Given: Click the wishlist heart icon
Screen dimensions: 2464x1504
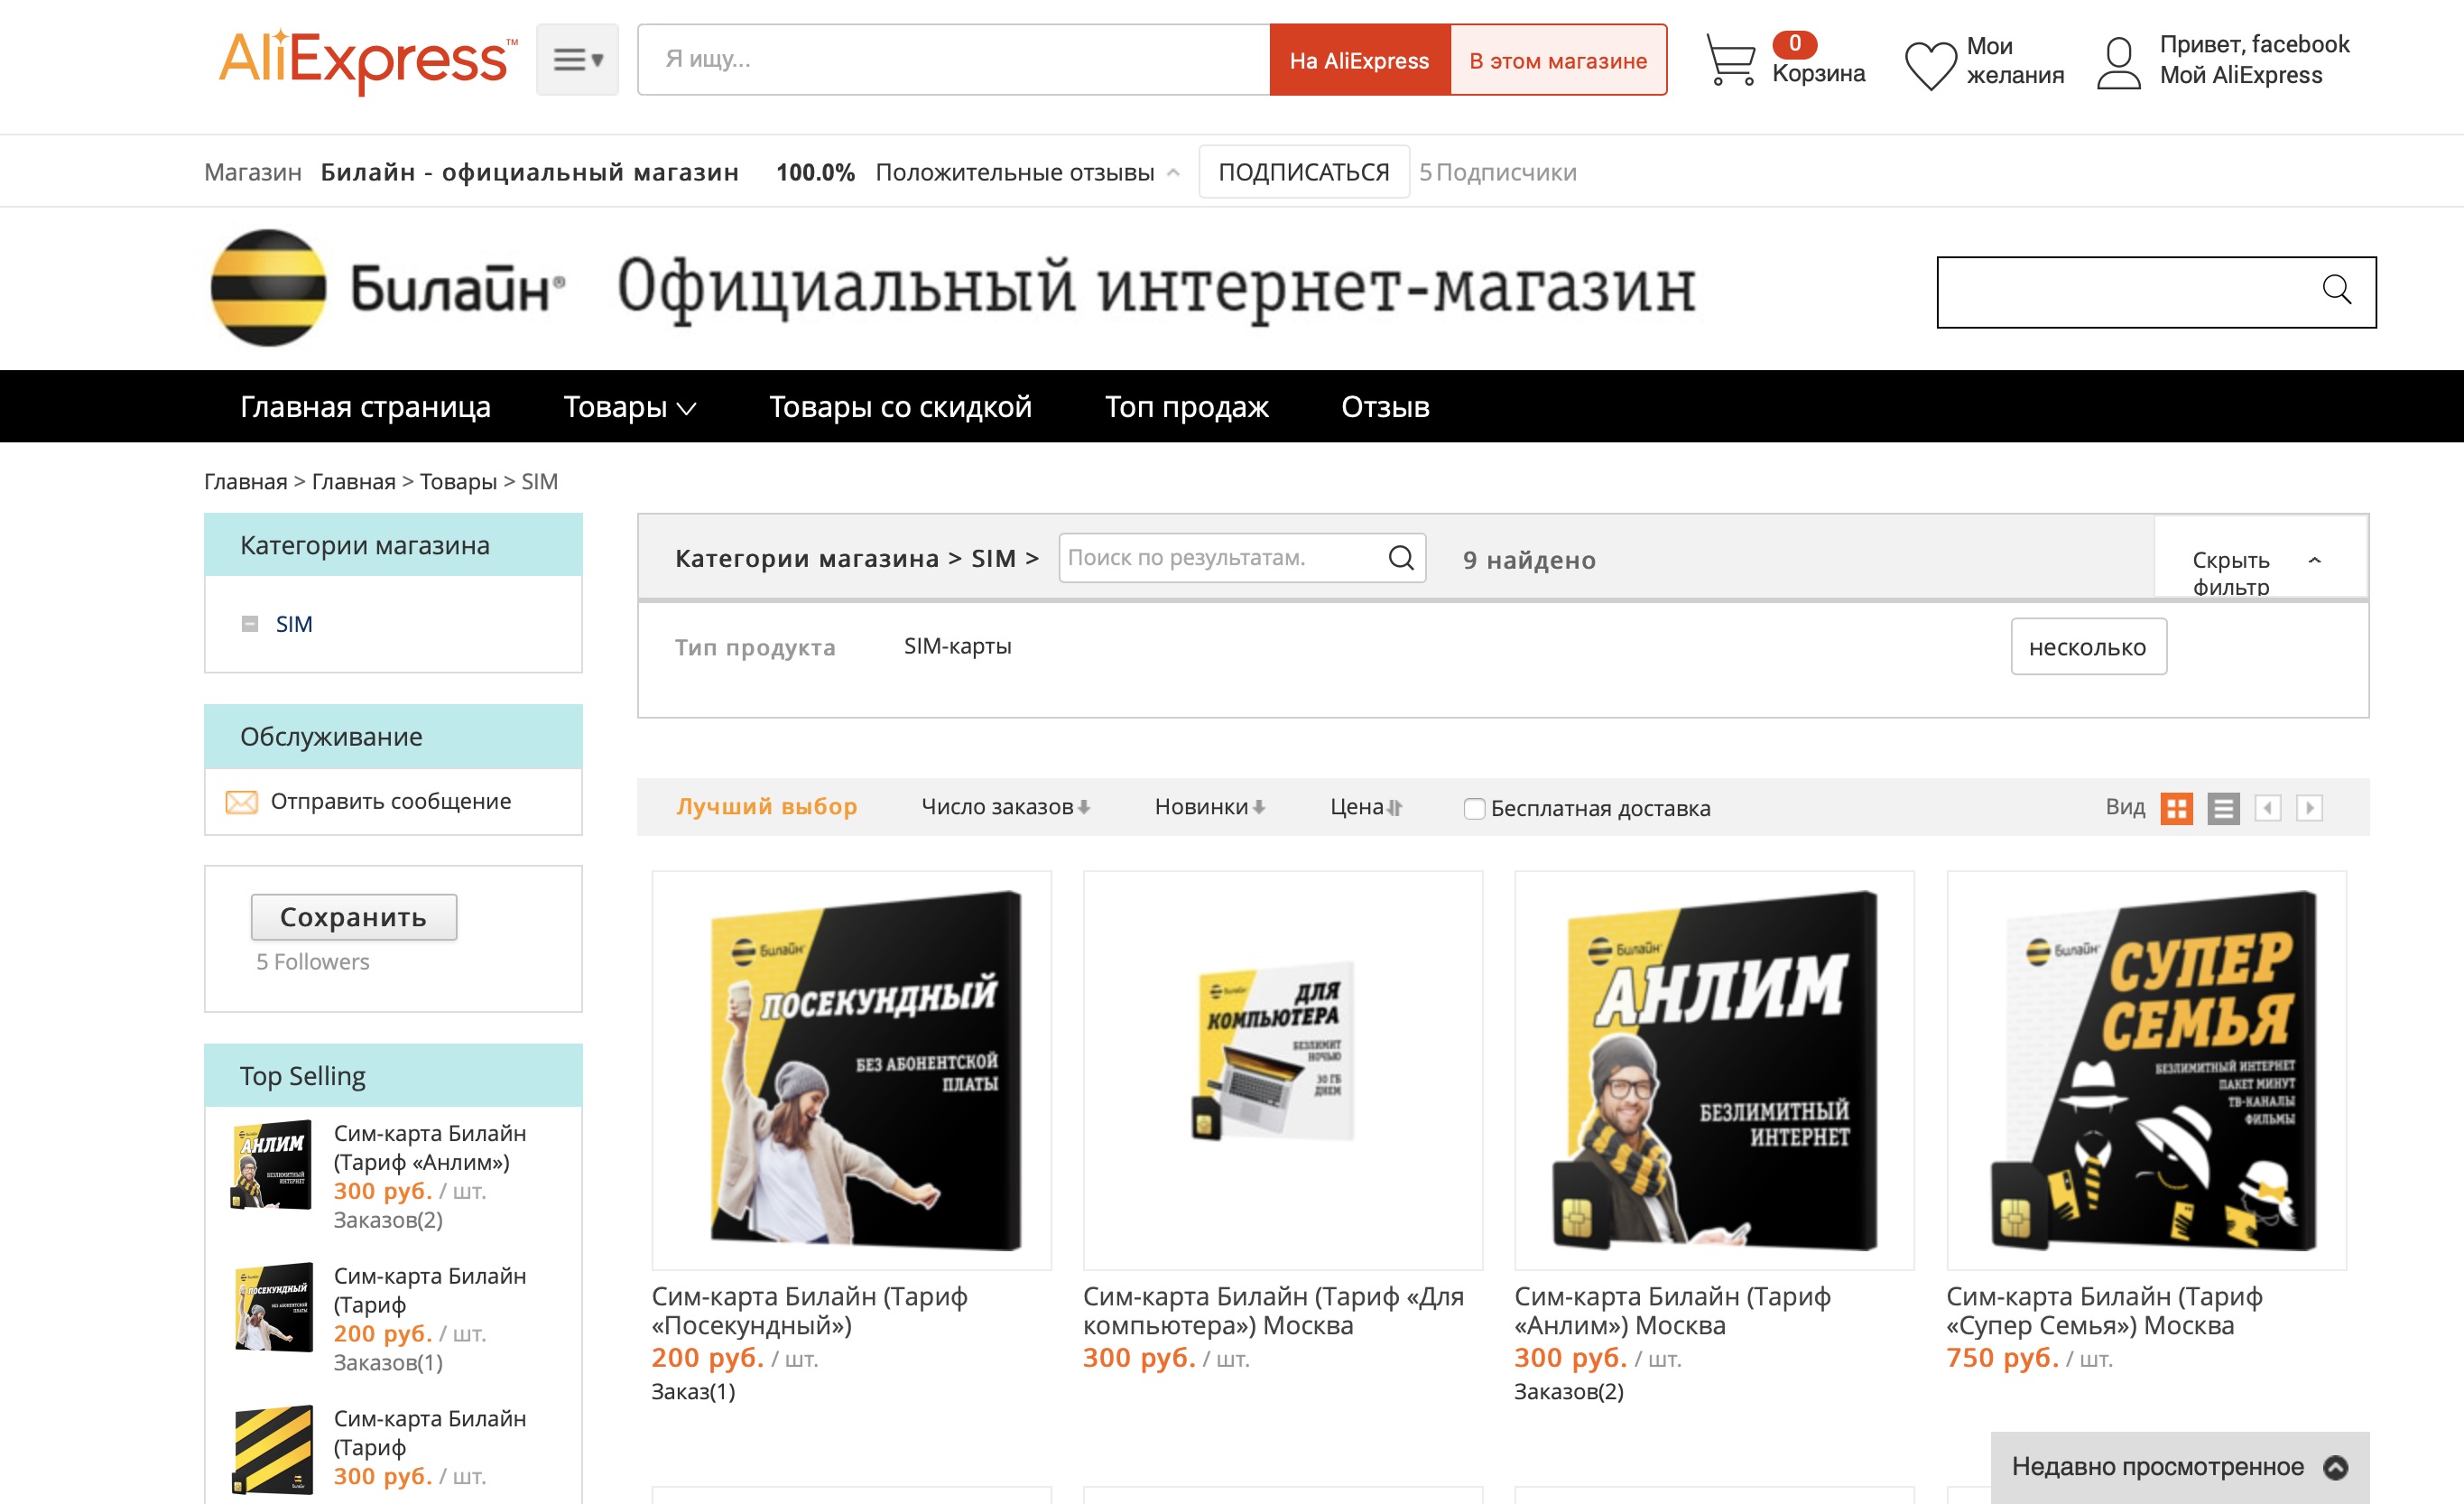Looking at the screenshot, I should [1929, 64].
